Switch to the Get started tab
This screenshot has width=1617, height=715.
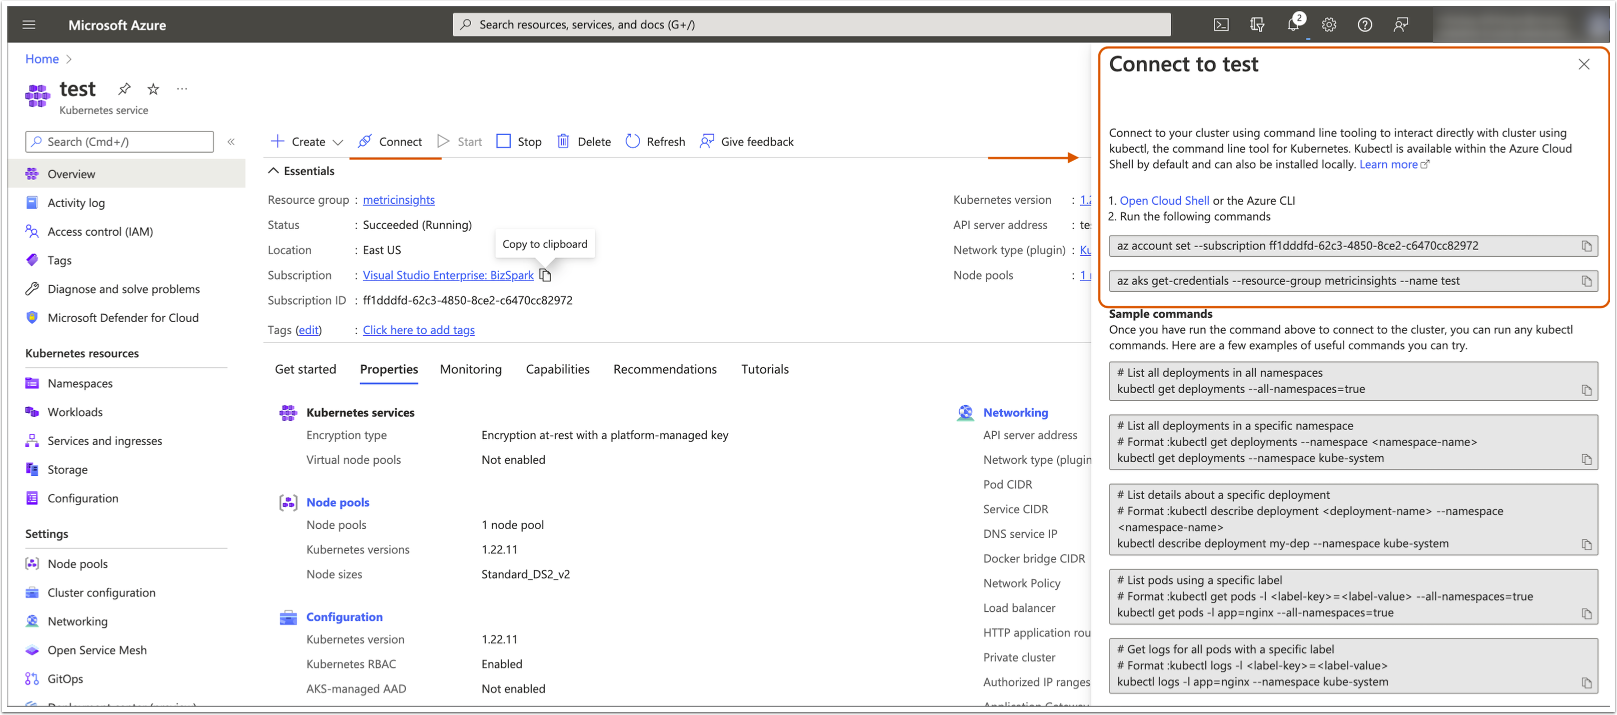(306, 369)
